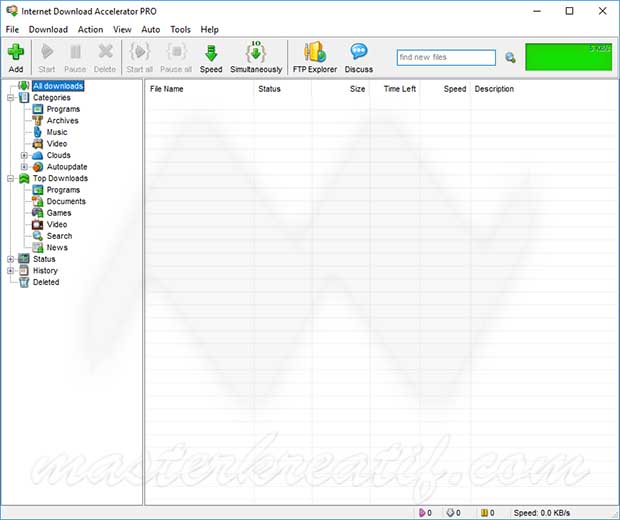Open the Discuss chat icon
This screenshot has width=620, height=520.
359,51
